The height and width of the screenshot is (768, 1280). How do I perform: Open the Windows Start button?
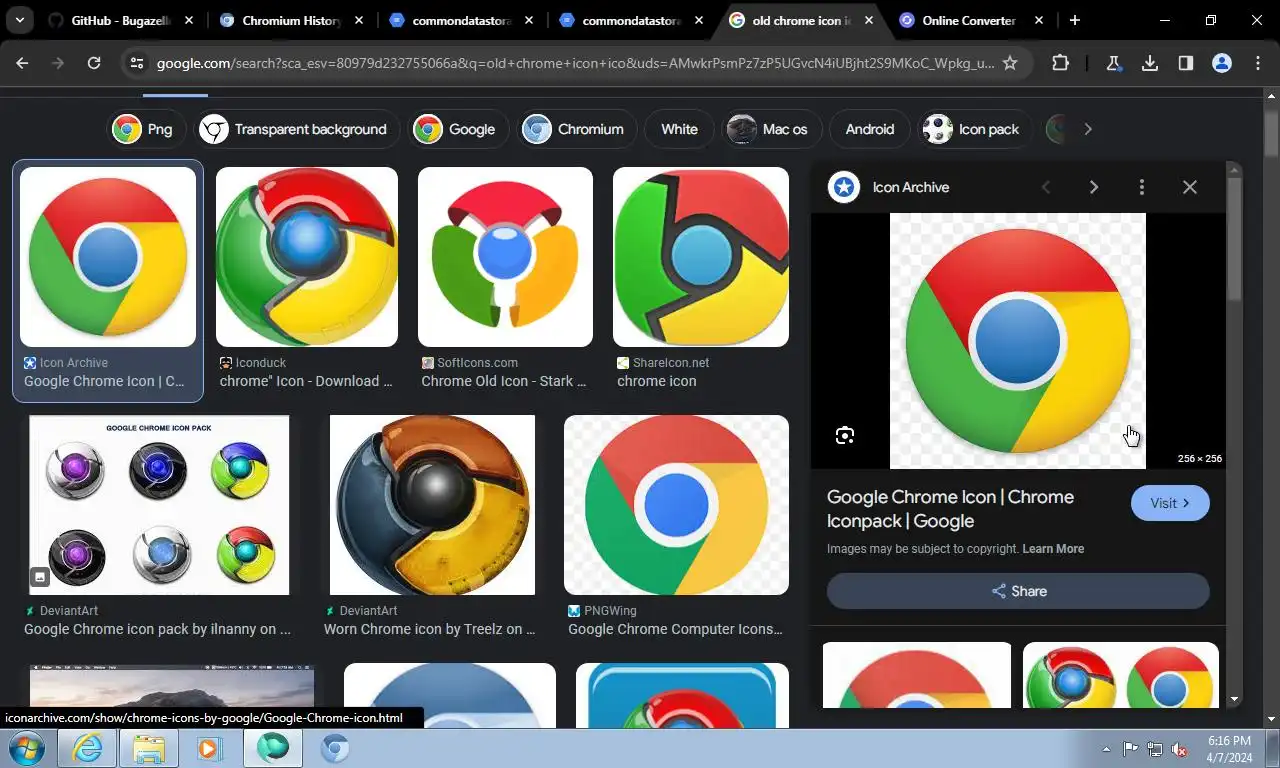(x=26, y=748)
